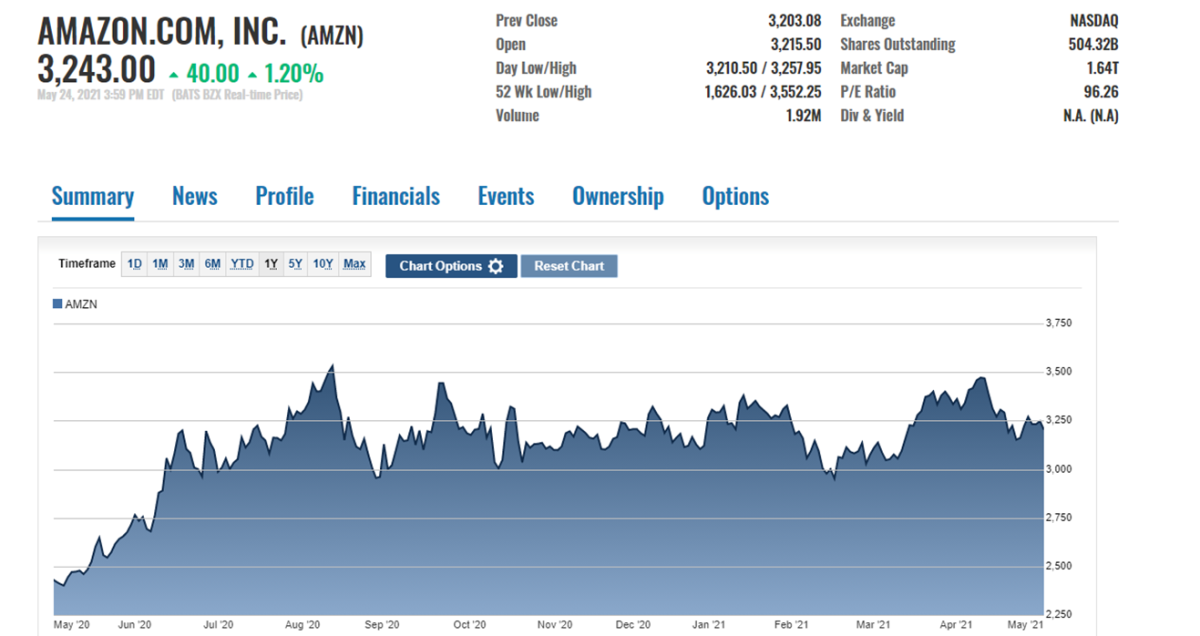Click the Shares Outstanding value 504.32B
This screenshot has width=1200, height=636.
point(1094,44)
